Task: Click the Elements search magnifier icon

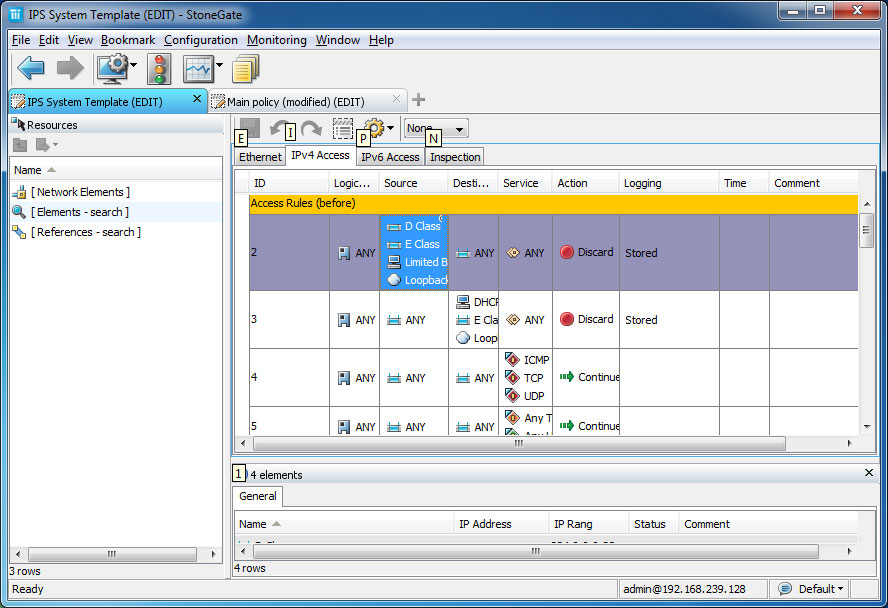Action: [19, 212]
